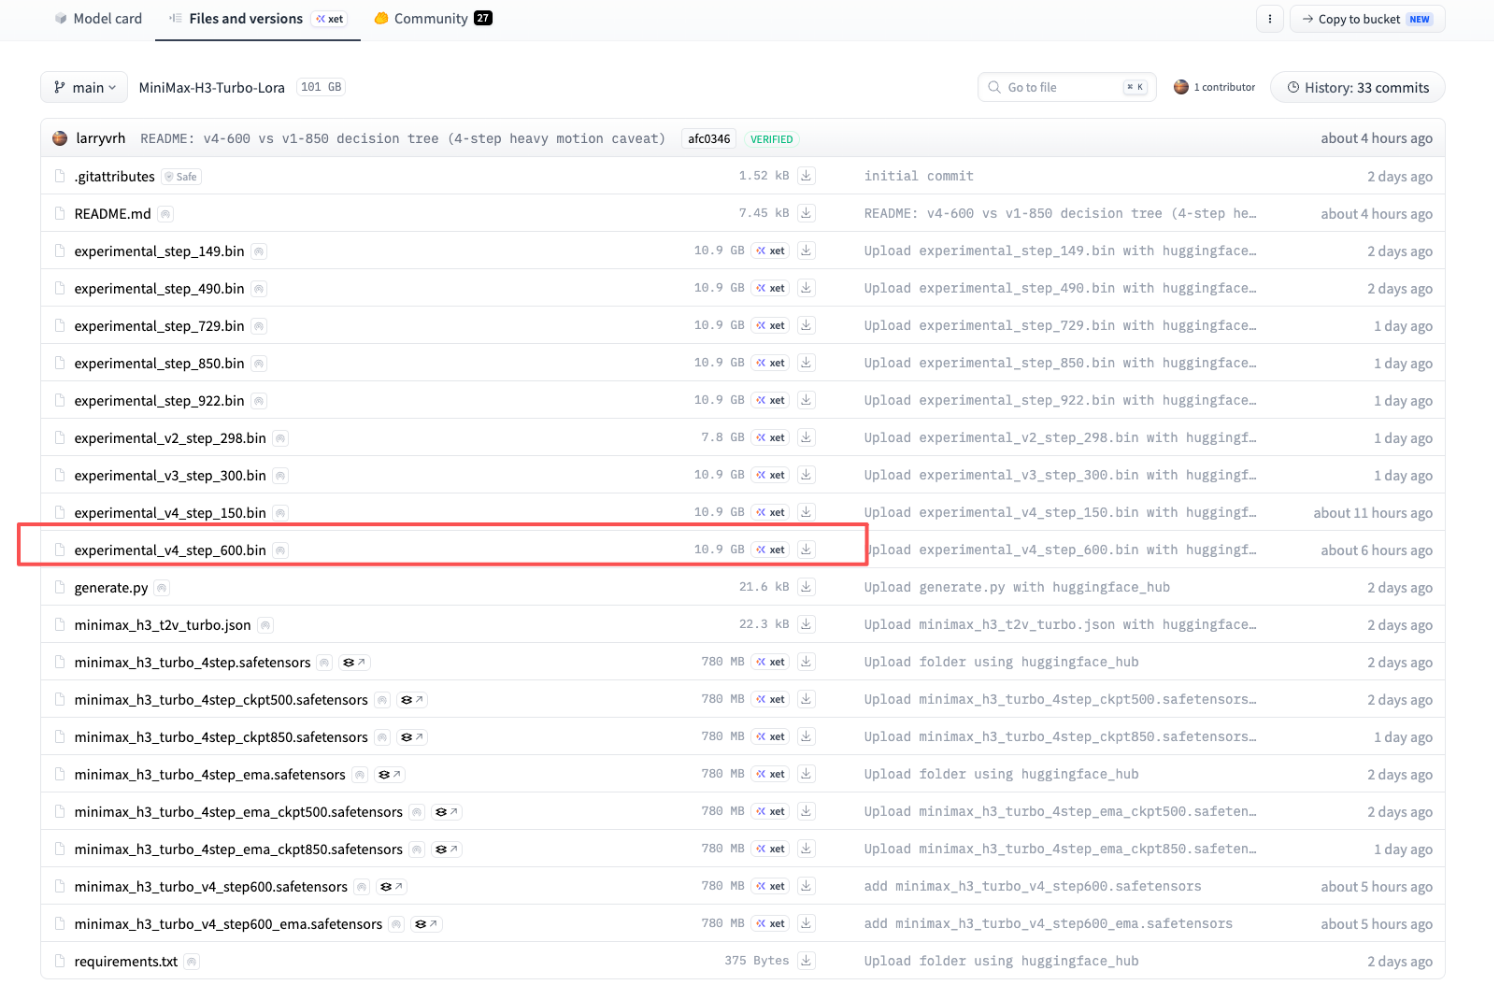This screenshot has width=1494, height=991.
Task: Open the main branch dropdown
Action: [x=84, y=88]
